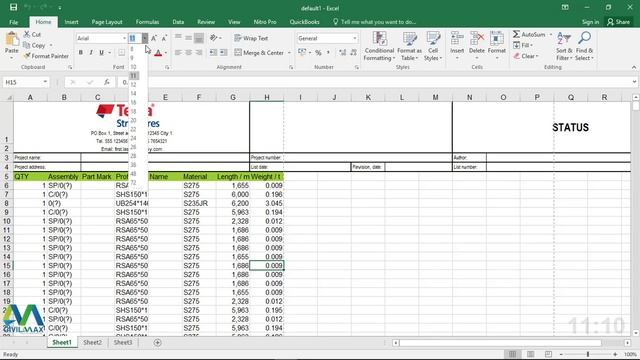Activate the Format Painter tool
This screenshot has width=640, height=360.
46,56
